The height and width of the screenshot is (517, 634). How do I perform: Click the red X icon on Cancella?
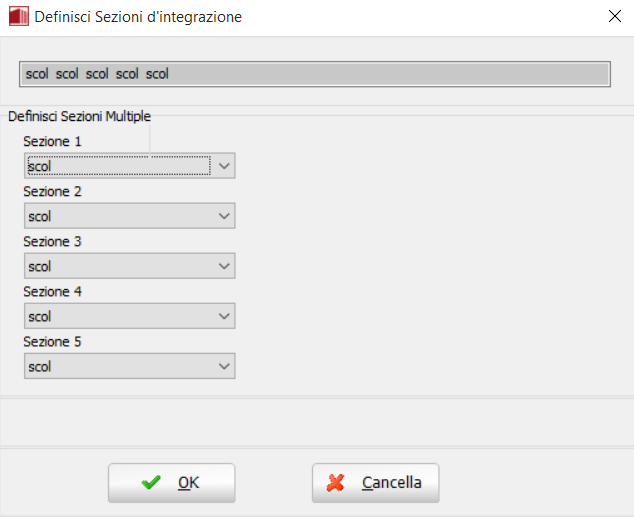pyautogui.click(x=338, y=483)
